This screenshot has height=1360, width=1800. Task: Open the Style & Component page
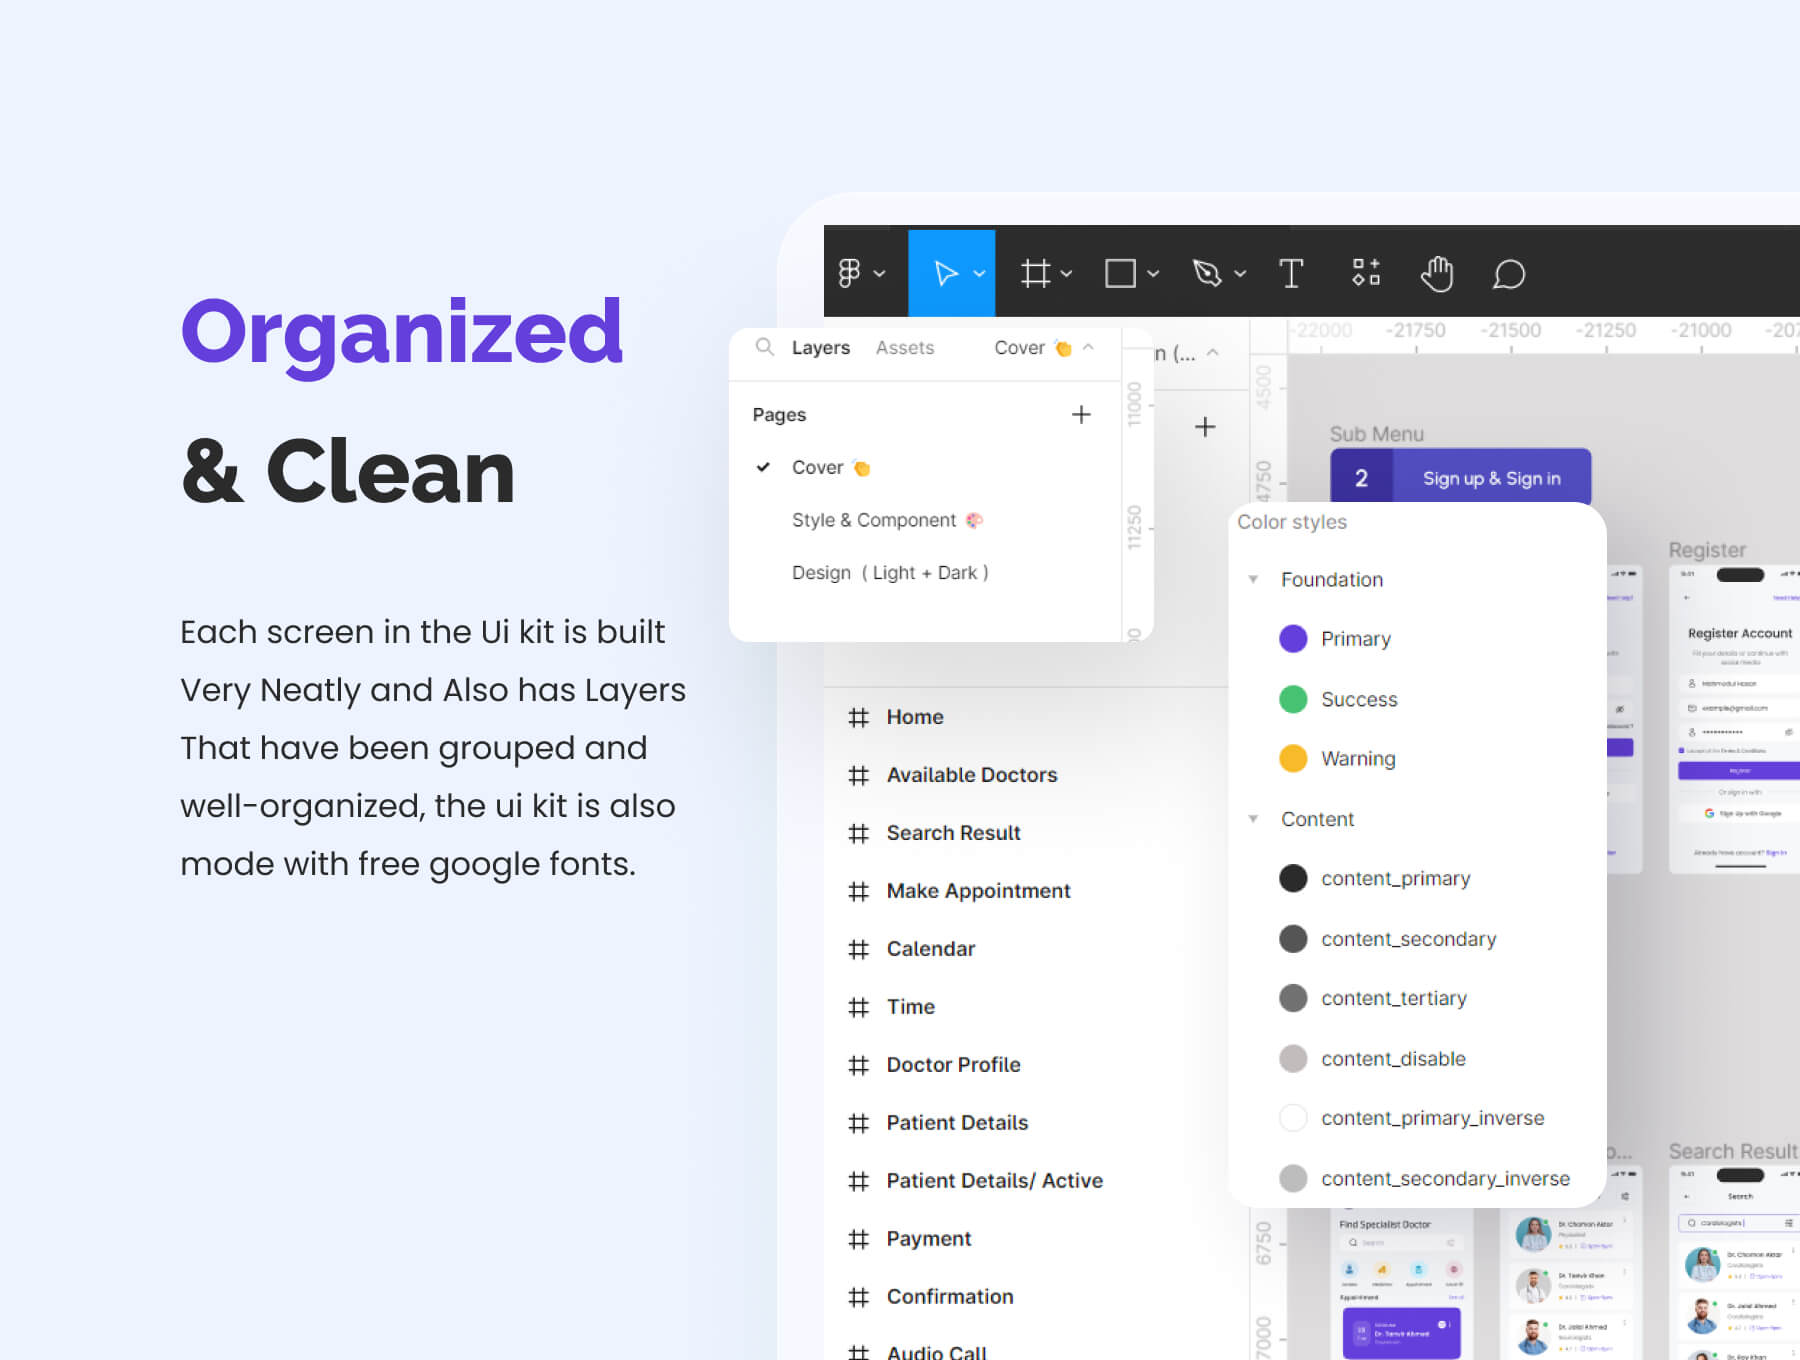coord(874,520)
